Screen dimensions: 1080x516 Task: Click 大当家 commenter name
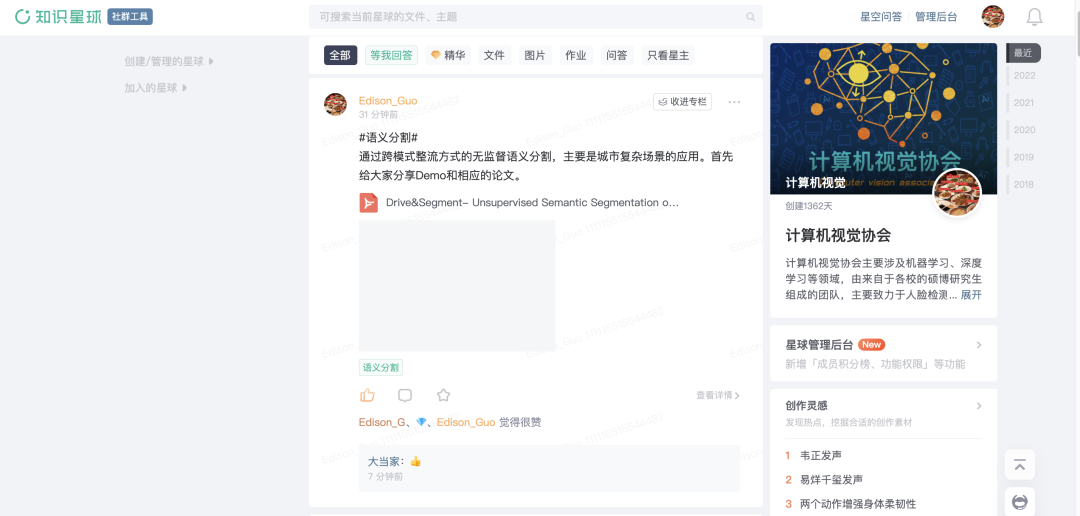click(383, 462)
